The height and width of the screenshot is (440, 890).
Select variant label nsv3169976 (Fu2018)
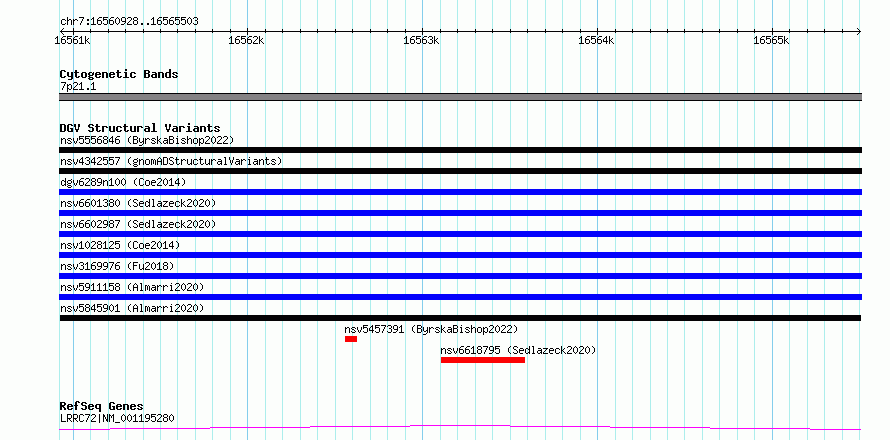point(117,266)
